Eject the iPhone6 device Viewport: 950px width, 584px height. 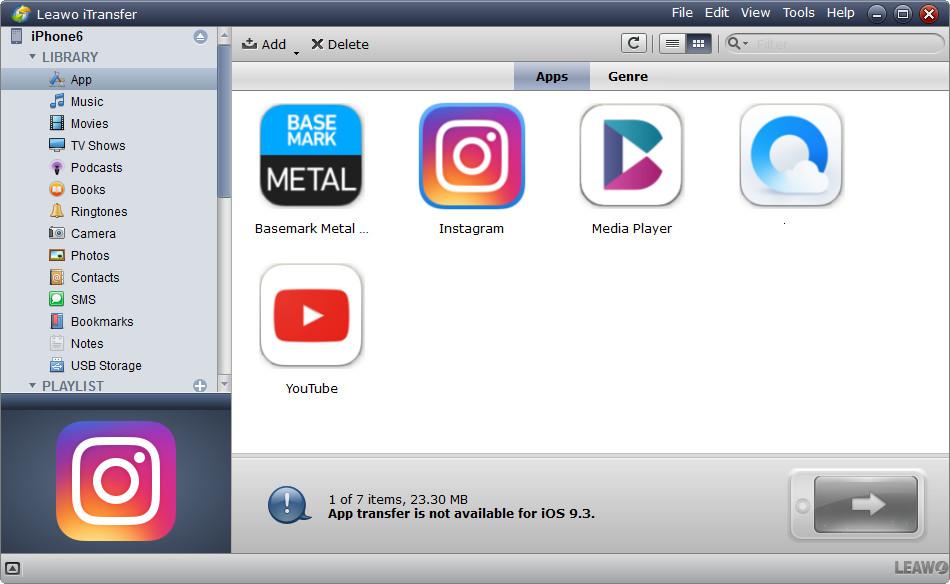point(200,36)
